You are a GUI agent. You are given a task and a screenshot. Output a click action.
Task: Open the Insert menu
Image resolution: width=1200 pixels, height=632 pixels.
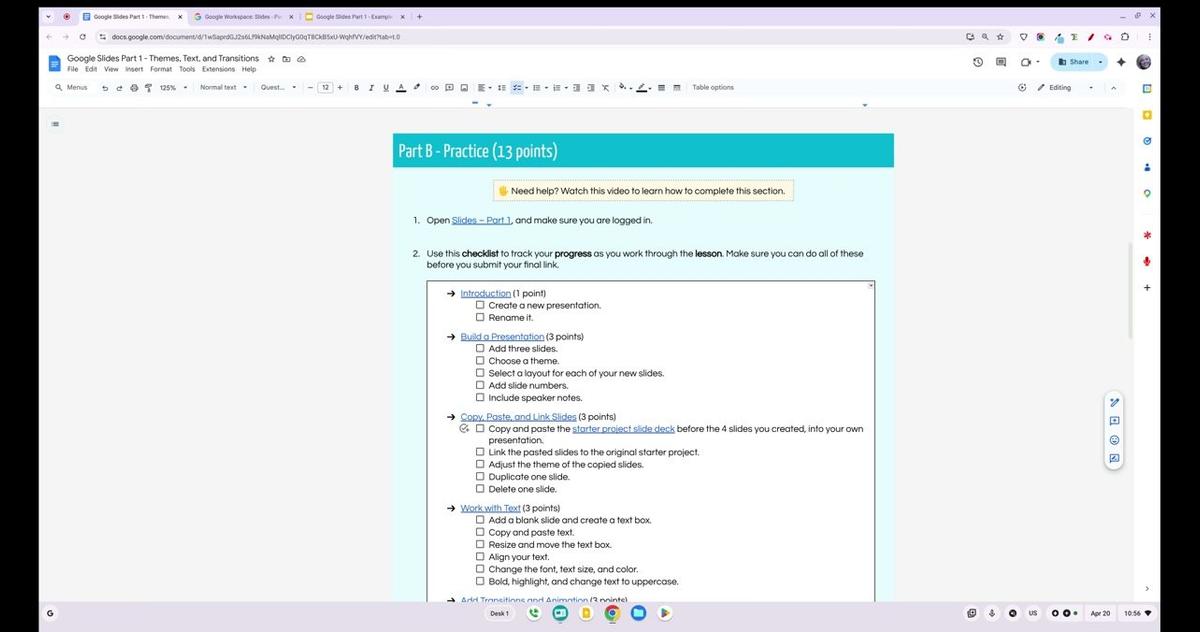(134, 69)
